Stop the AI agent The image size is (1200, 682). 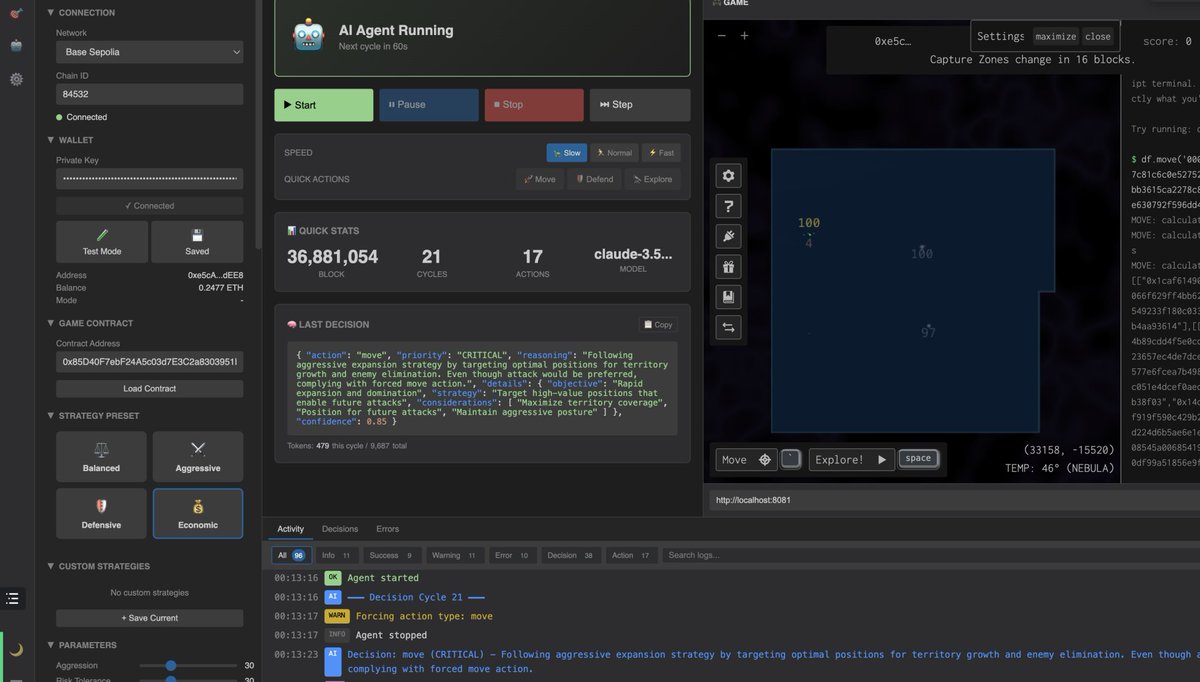tap(534, 105)
